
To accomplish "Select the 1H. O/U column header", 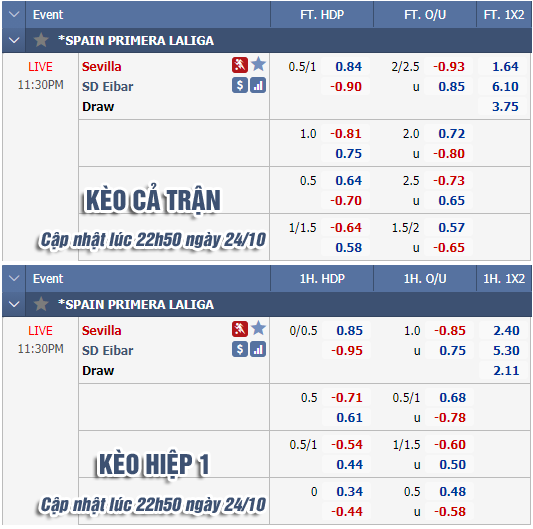I will click(425, 278).
